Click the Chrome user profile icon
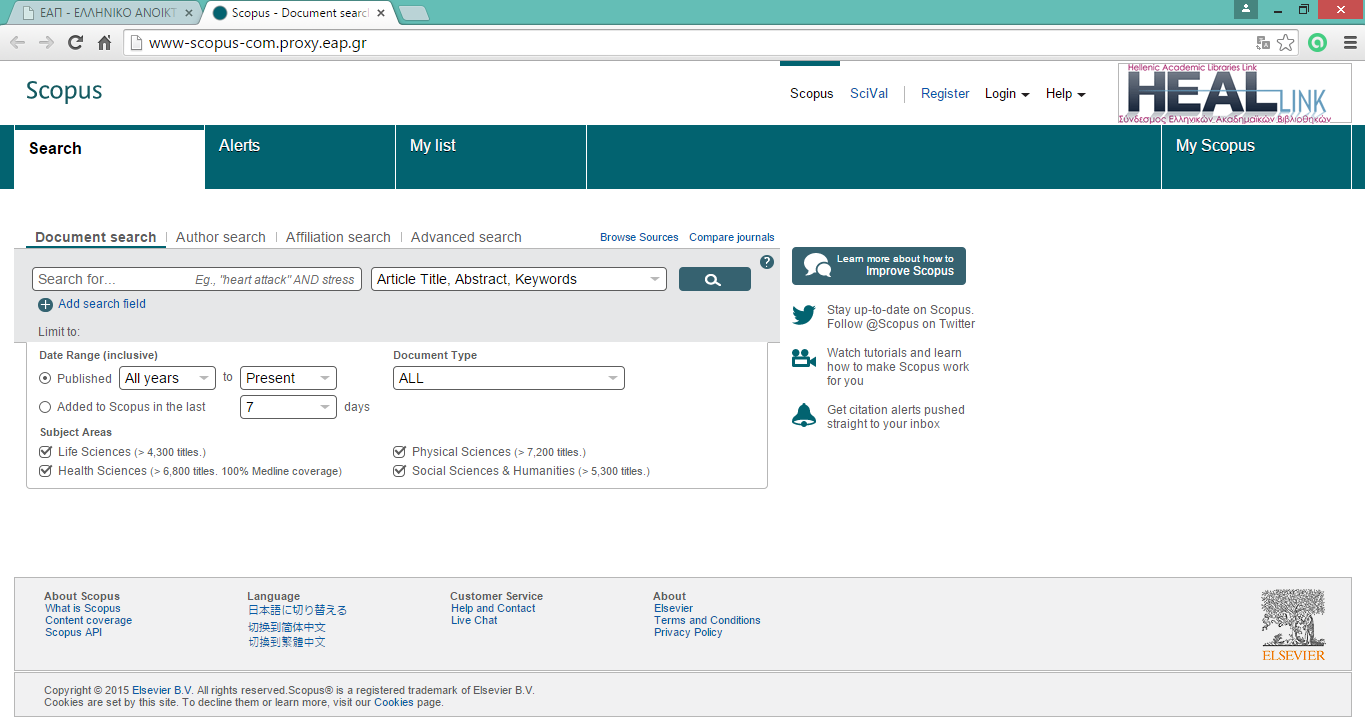The height and width of the screenshot is (724, 1365). pos(1245,9)
